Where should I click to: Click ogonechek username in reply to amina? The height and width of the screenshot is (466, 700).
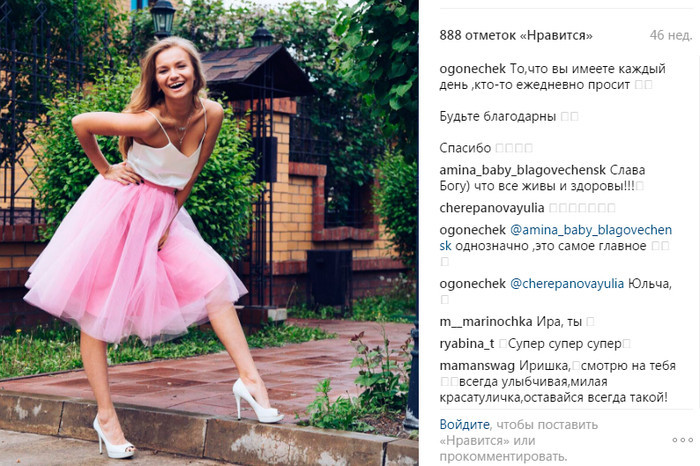(x=472, y=230)
